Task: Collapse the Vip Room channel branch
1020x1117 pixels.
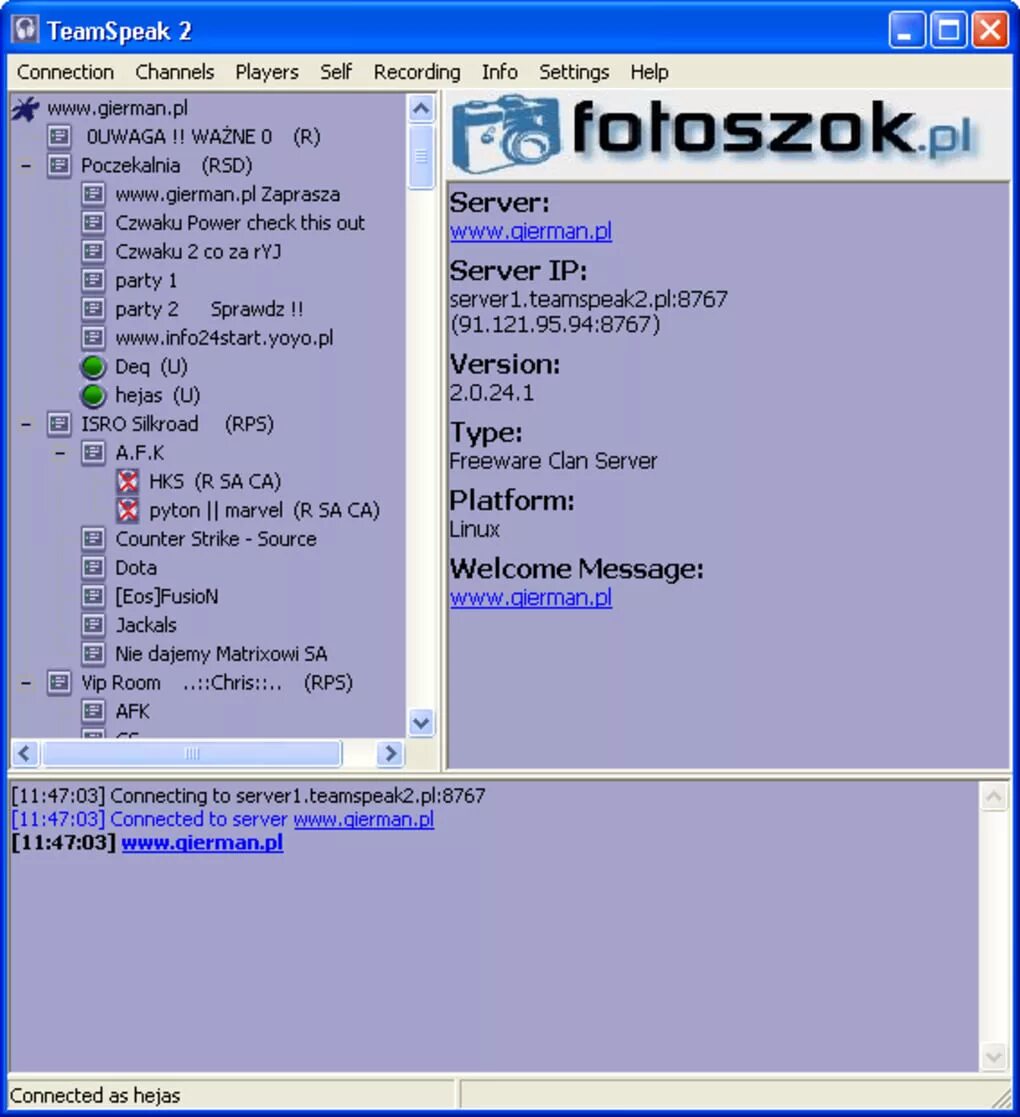Action: click(x=26, y=683)
